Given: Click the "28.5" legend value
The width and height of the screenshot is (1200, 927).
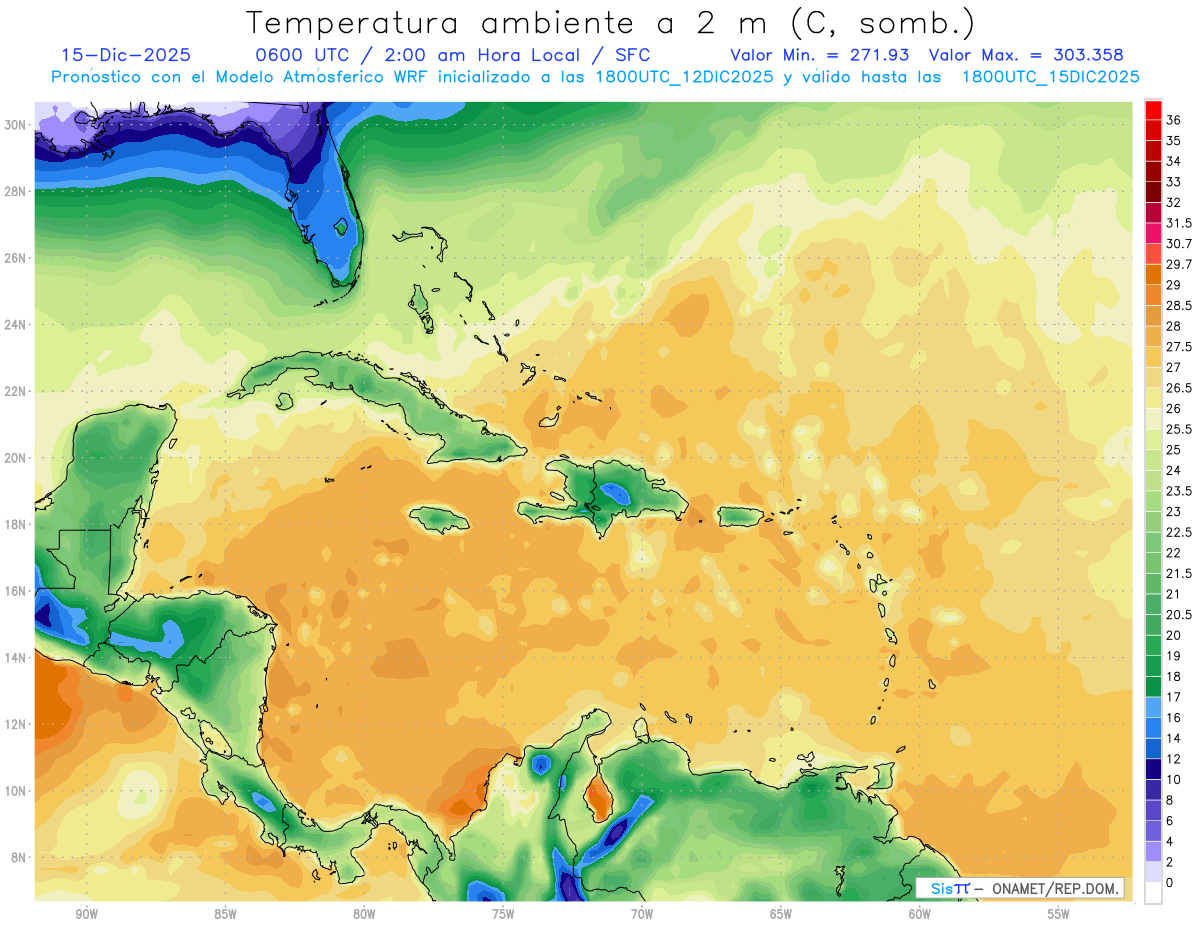Looking at the screenshot, I should tap(1179, 305).
